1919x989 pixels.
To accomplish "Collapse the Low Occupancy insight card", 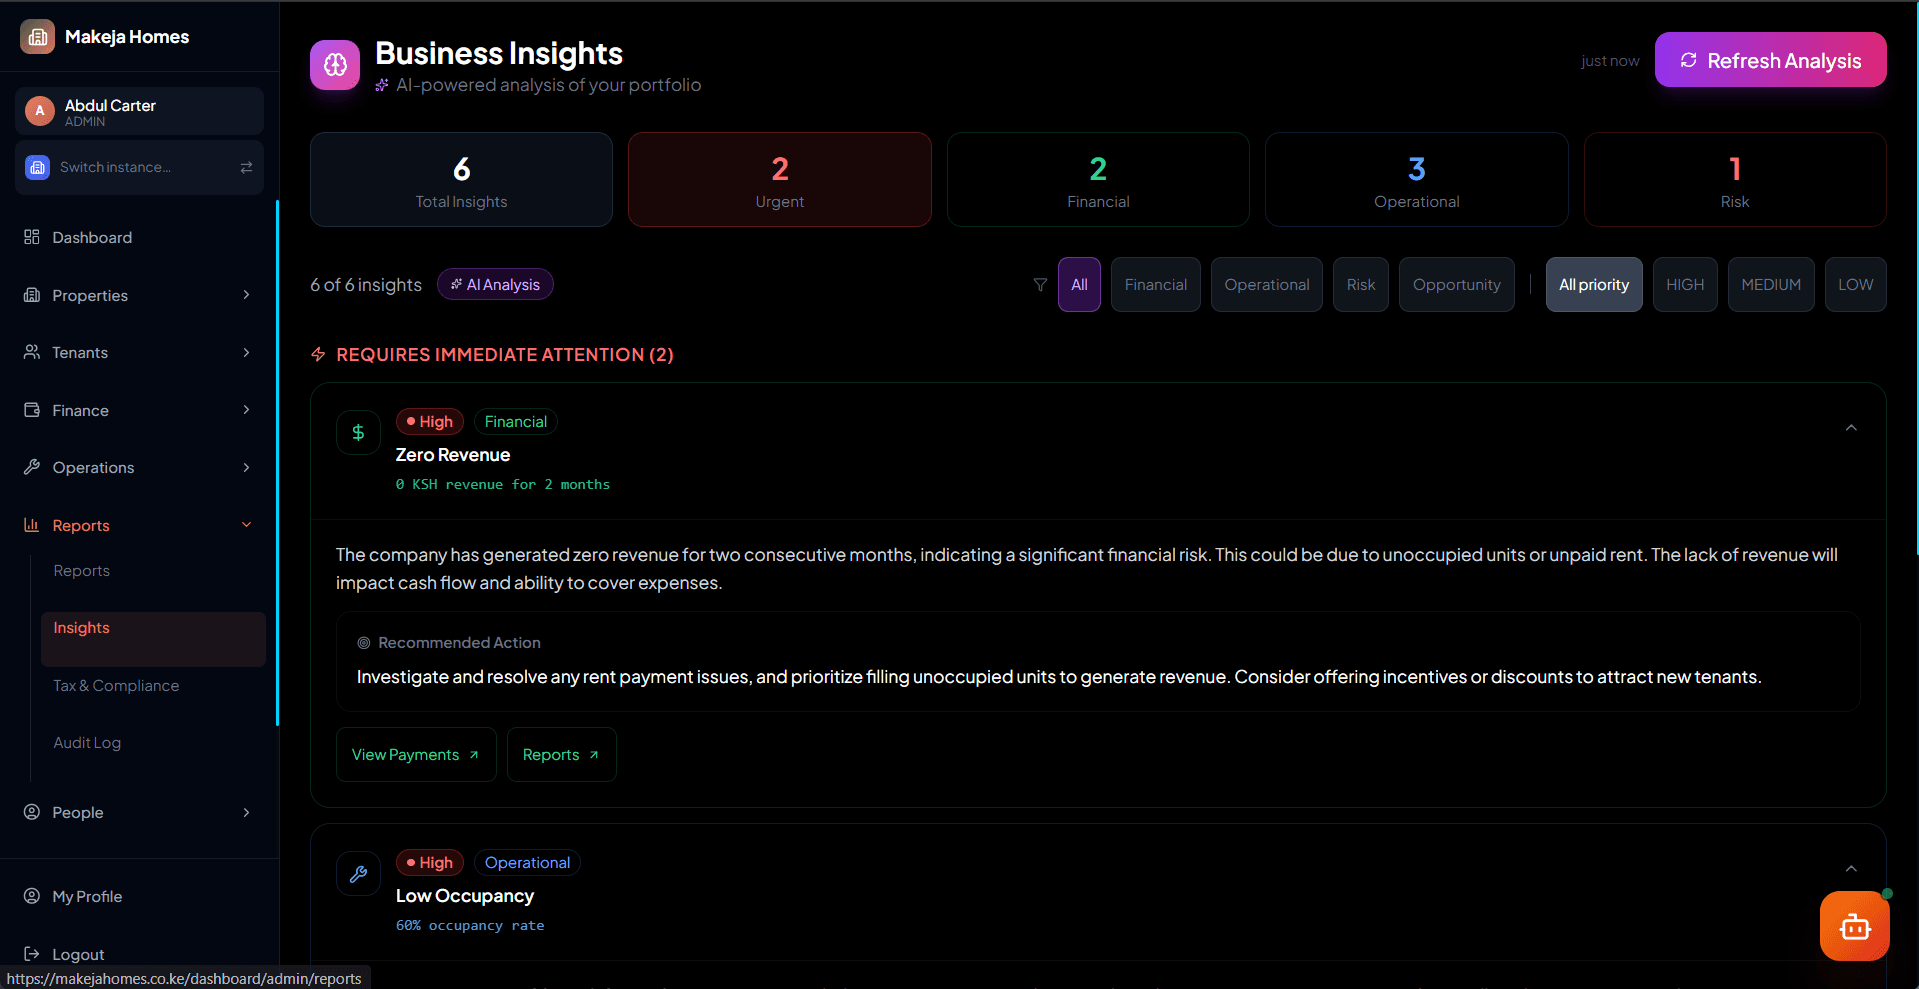I will pyautogui.click(x=1851, y=869).
